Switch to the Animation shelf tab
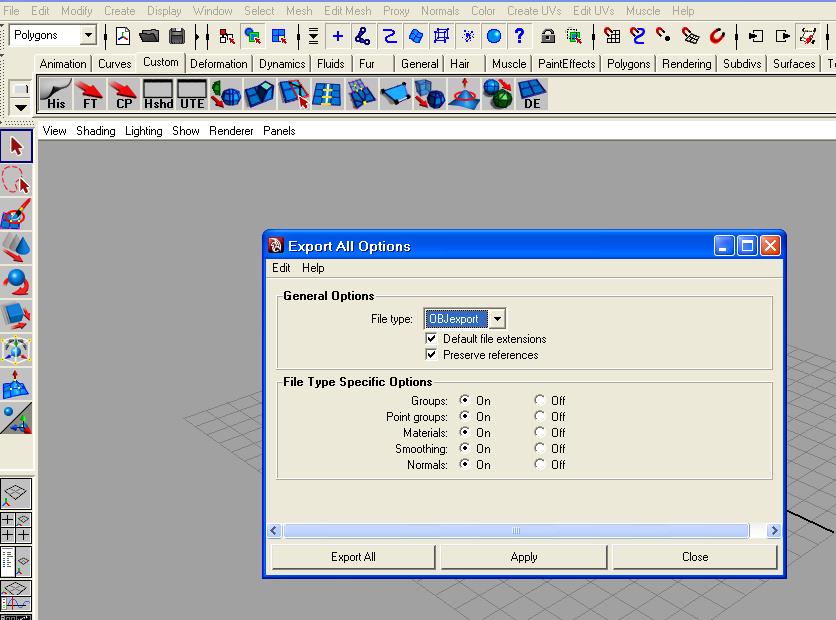The width and height of the screenshot is (836, 620). tap(63, 64)
